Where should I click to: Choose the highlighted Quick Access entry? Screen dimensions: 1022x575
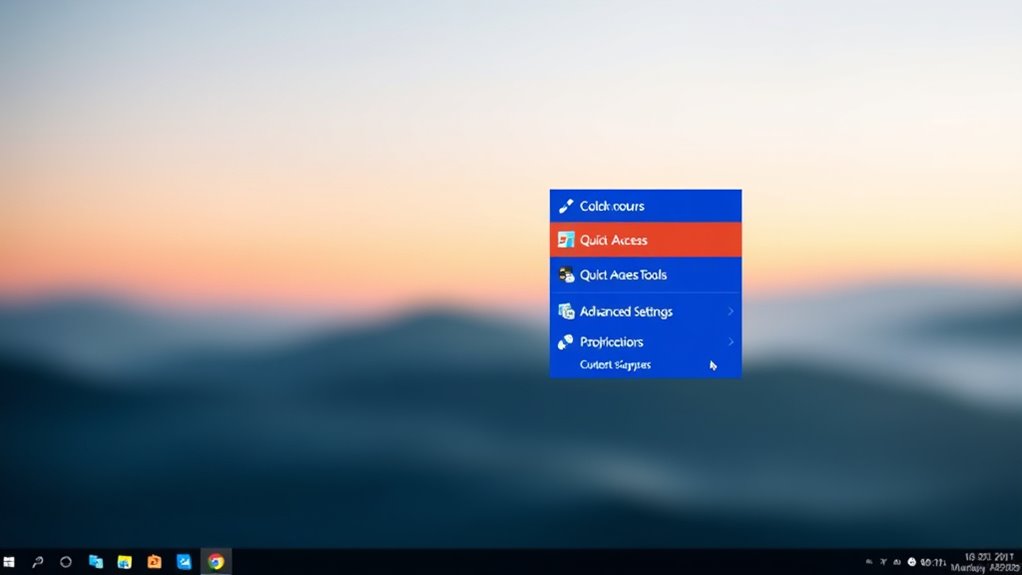[645, 240]
